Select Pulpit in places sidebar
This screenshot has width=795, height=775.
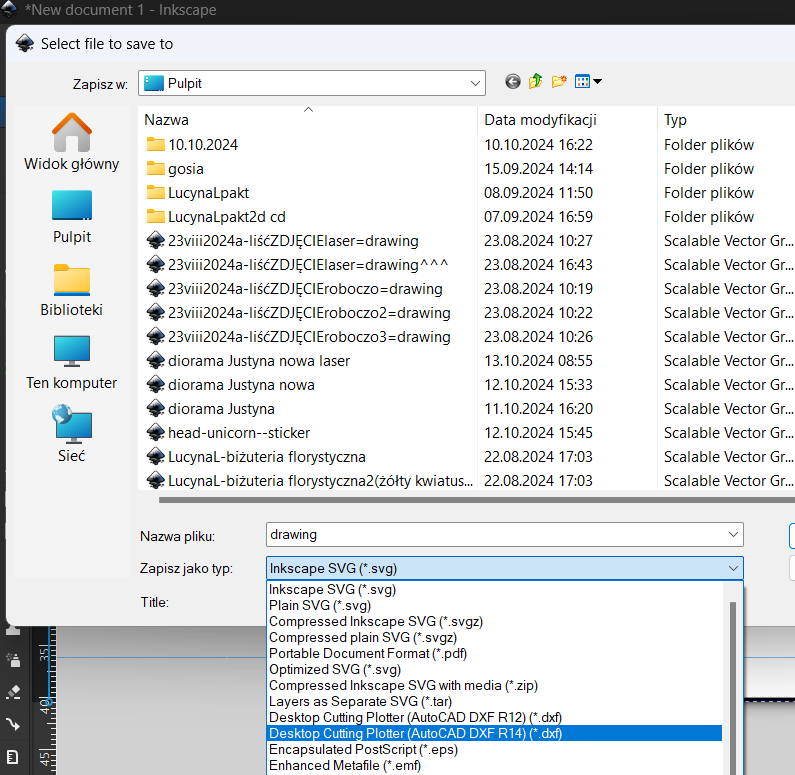point(71,217)
